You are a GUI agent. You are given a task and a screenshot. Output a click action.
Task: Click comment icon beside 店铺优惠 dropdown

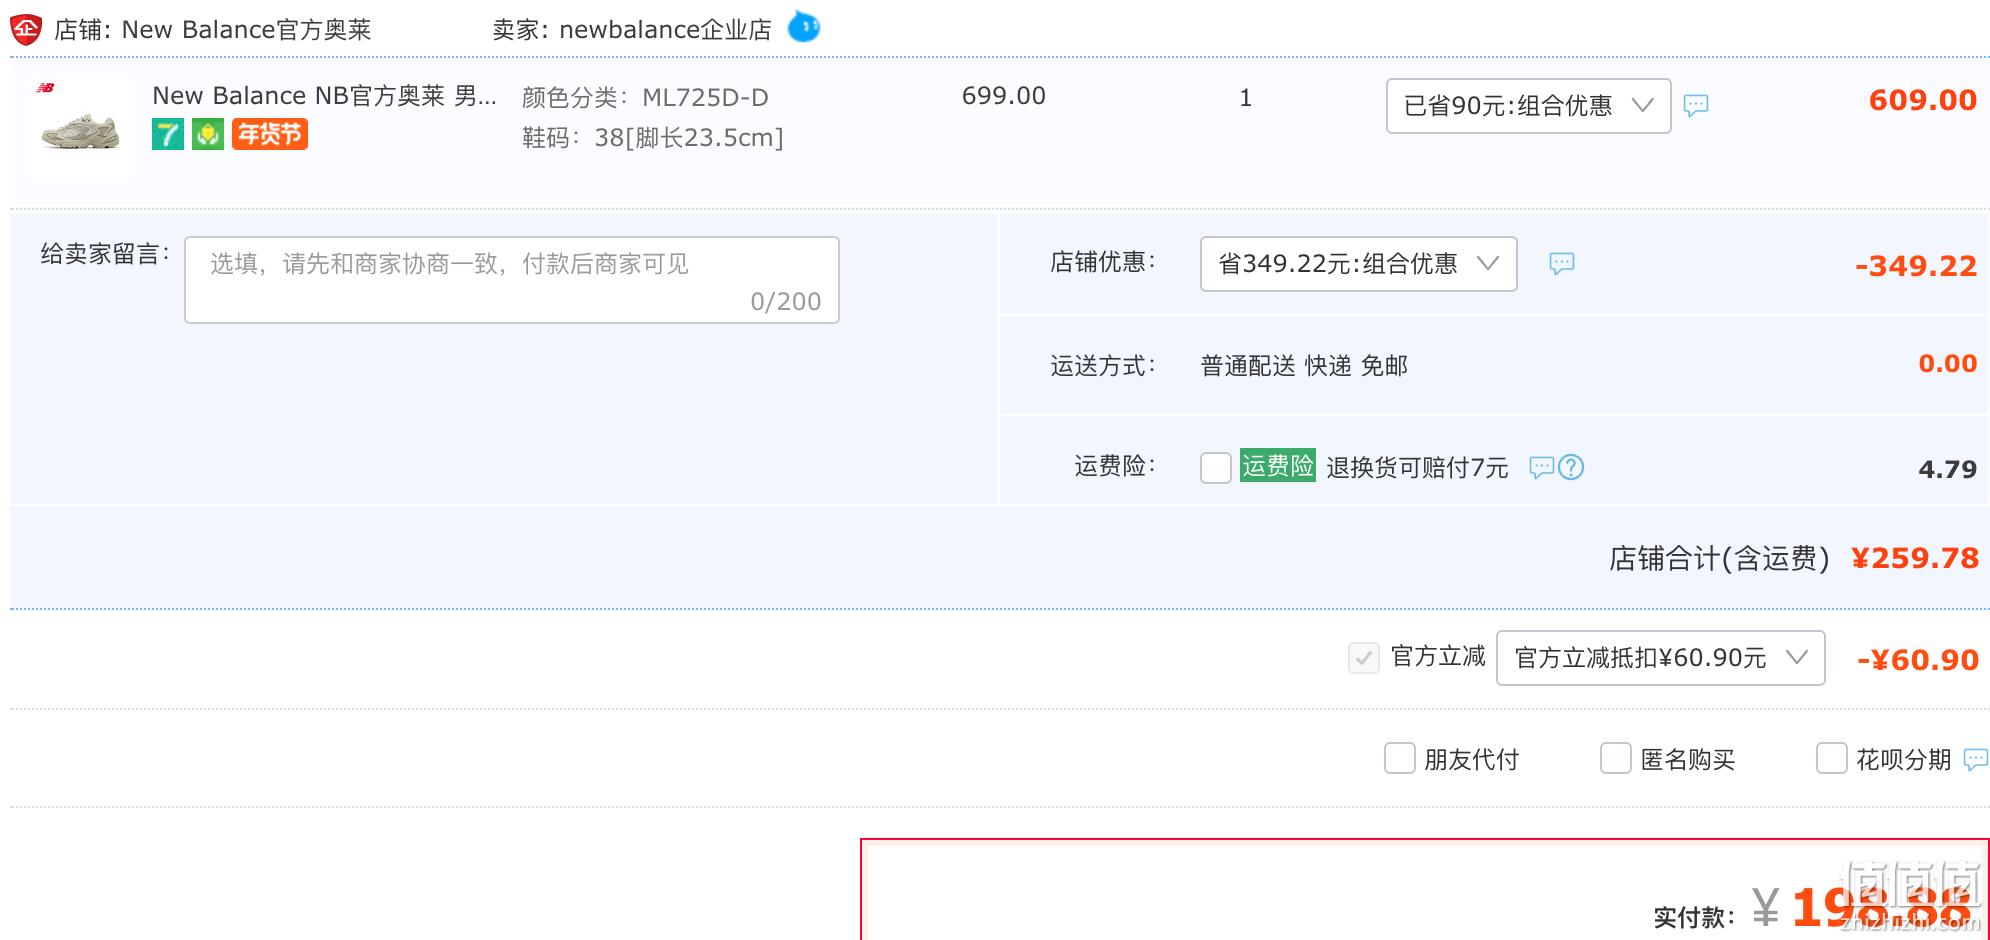tap(1562, 263)
